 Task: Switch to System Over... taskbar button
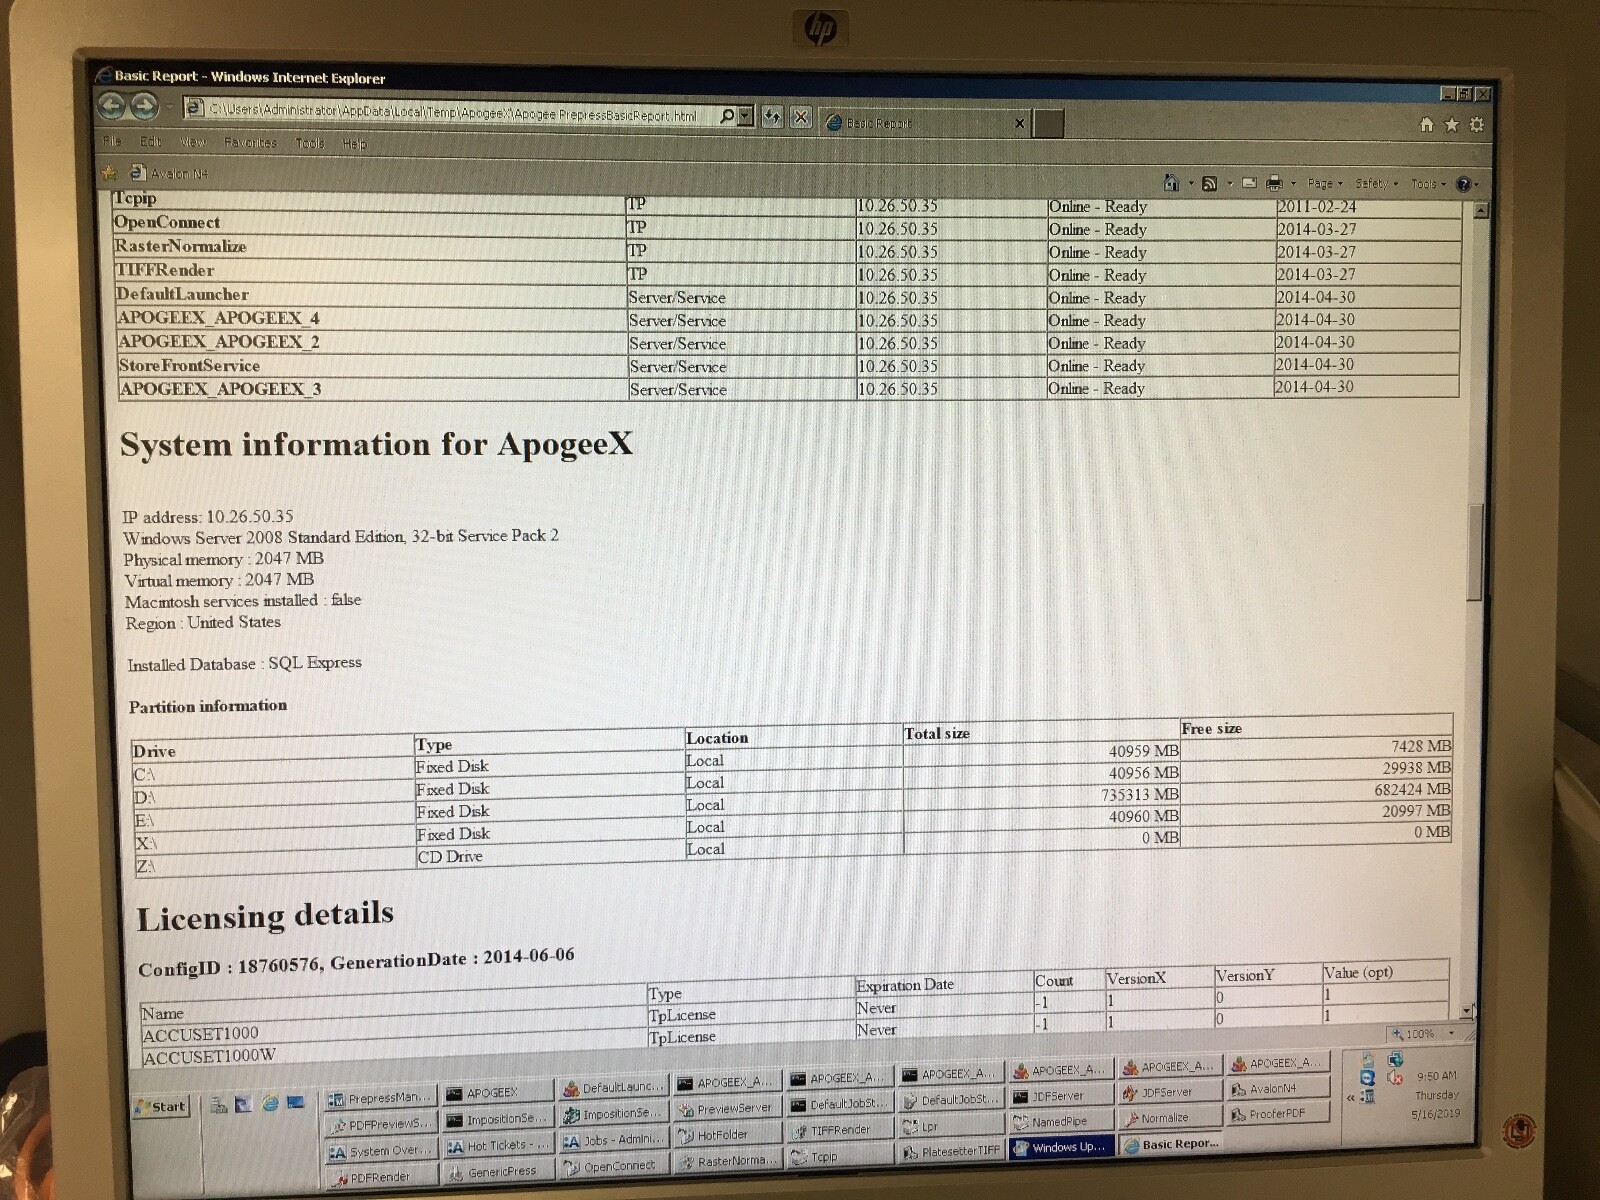tap(382, 1151)
